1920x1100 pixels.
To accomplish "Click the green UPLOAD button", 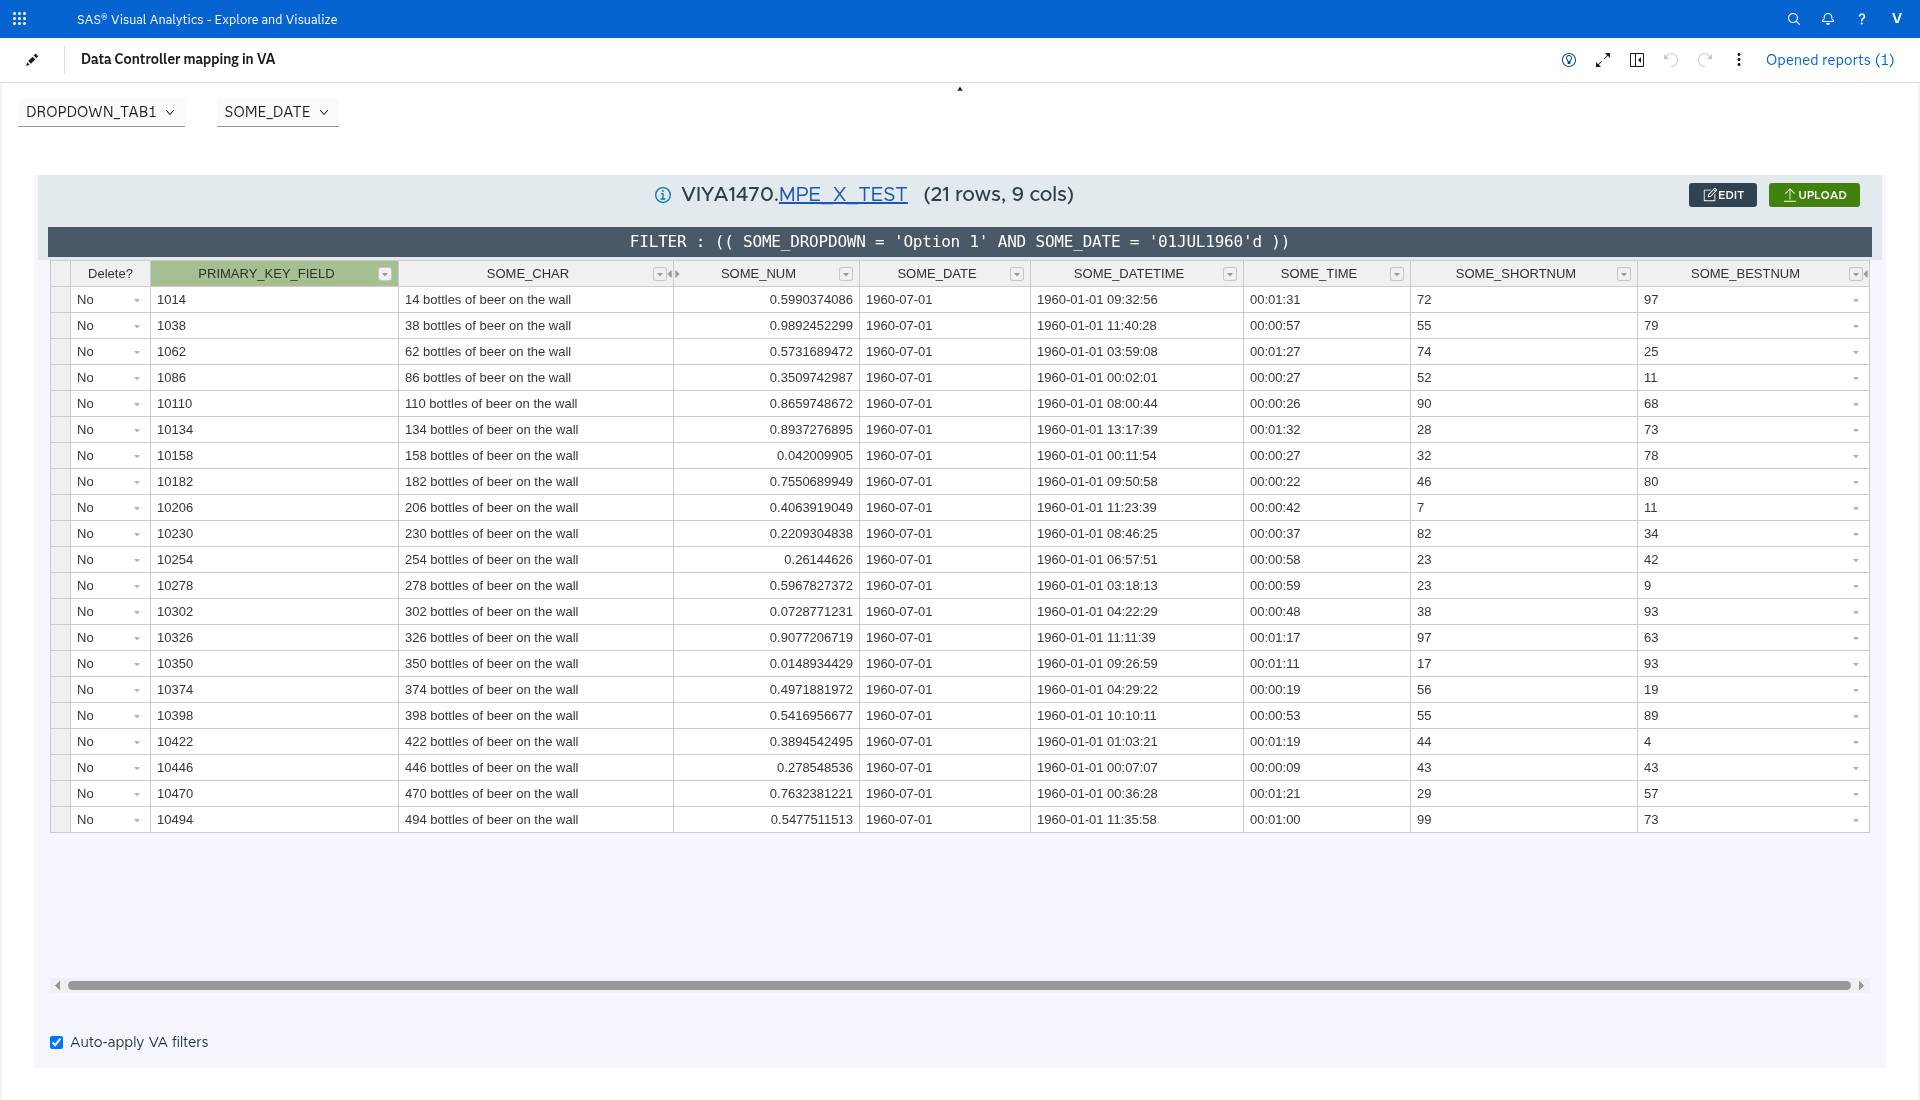I will click(1814, 195).
